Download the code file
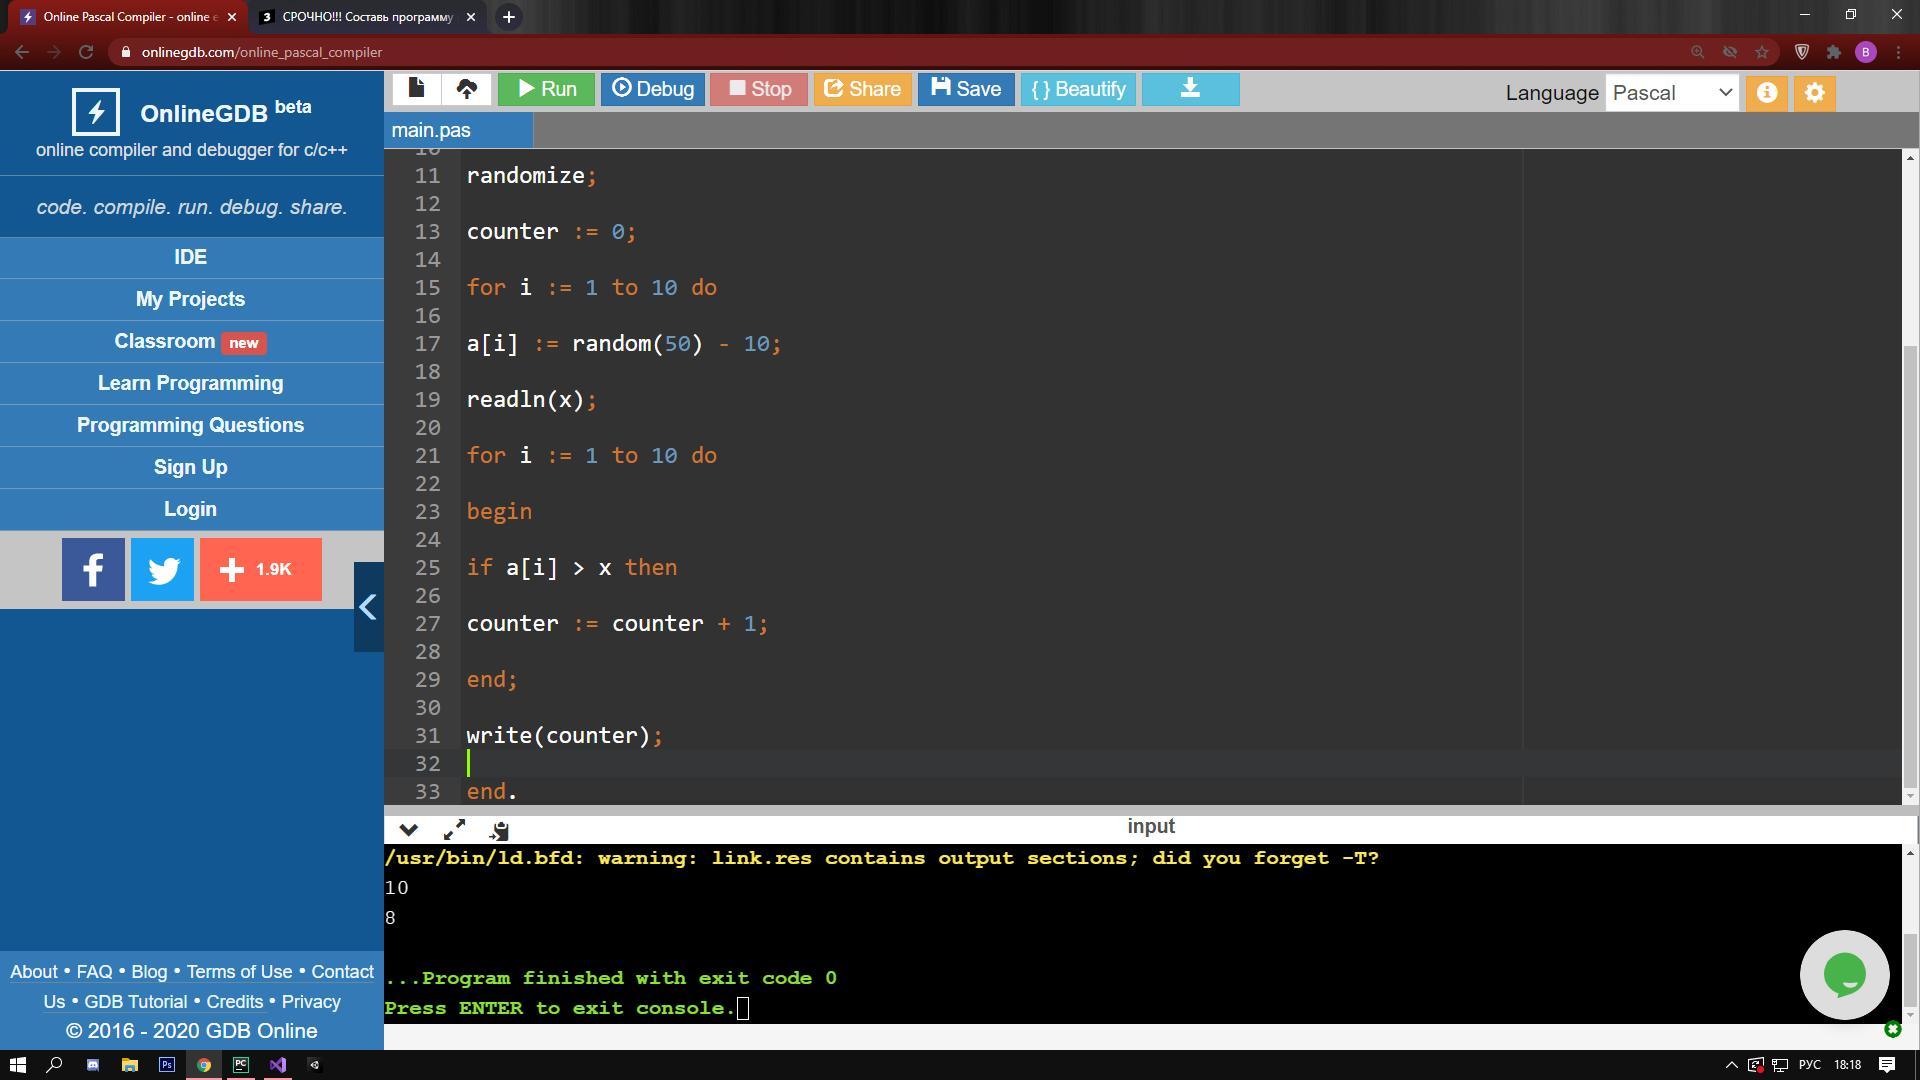The width and height of the screenshot is (1920, 1080). pyautogui.click(x=1190, y=89)
